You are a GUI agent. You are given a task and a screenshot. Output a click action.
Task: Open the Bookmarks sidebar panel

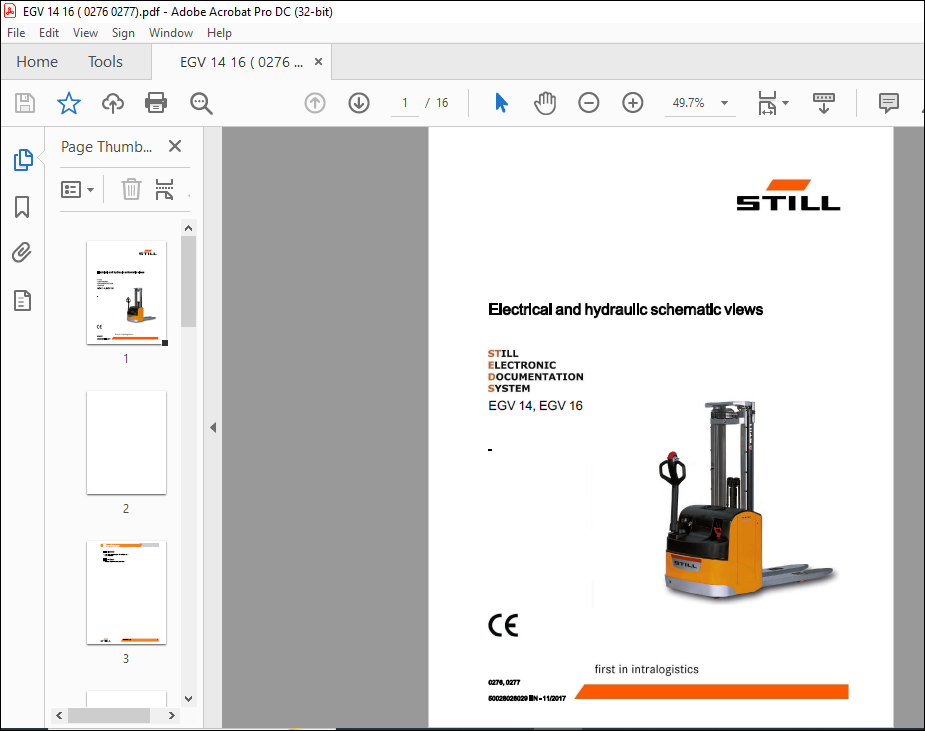tap(22, 207)
